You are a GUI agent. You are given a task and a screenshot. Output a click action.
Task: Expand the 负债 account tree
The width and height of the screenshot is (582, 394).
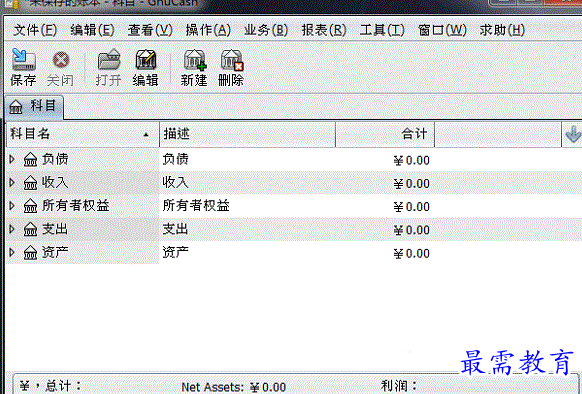12,159
